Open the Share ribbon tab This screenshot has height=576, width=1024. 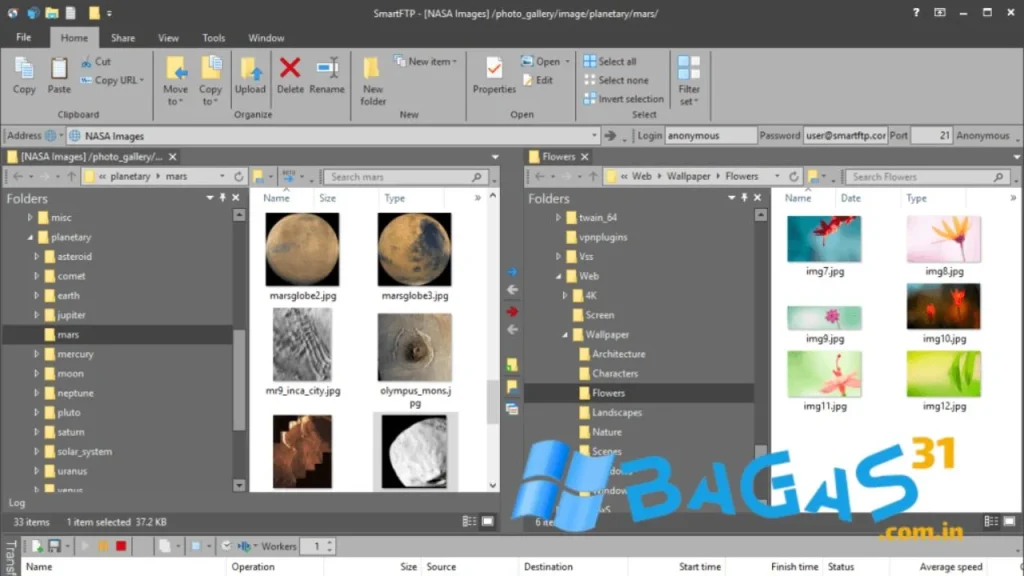pos(123,38)
